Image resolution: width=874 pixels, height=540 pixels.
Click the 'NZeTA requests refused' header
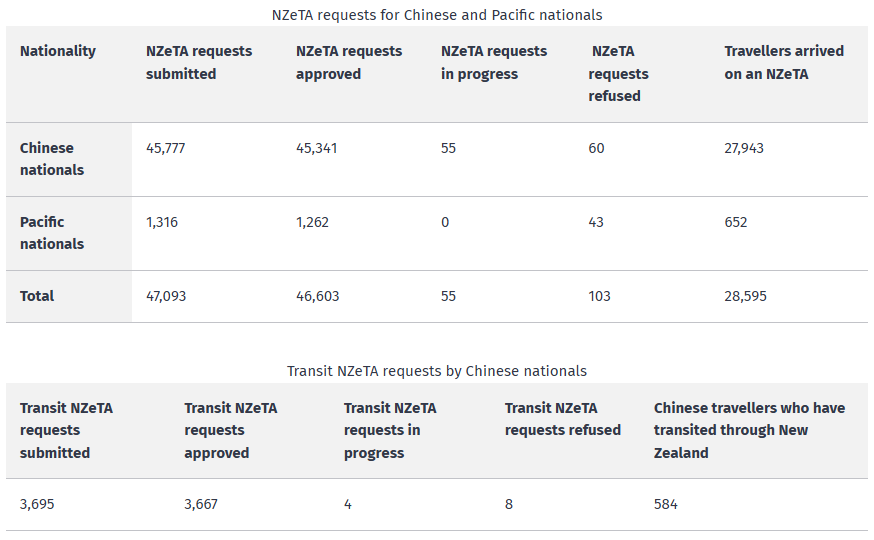618,74
